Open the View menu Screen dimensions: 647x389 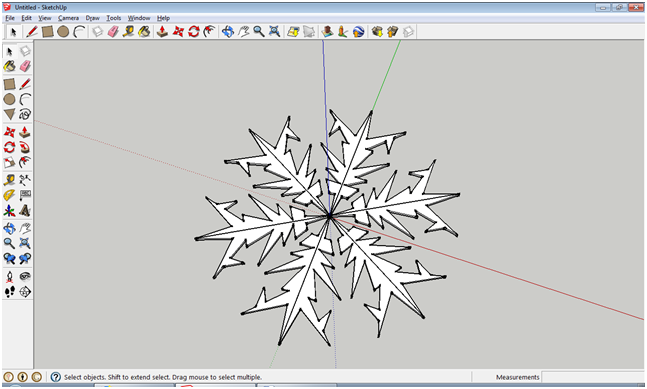[45, 18]
